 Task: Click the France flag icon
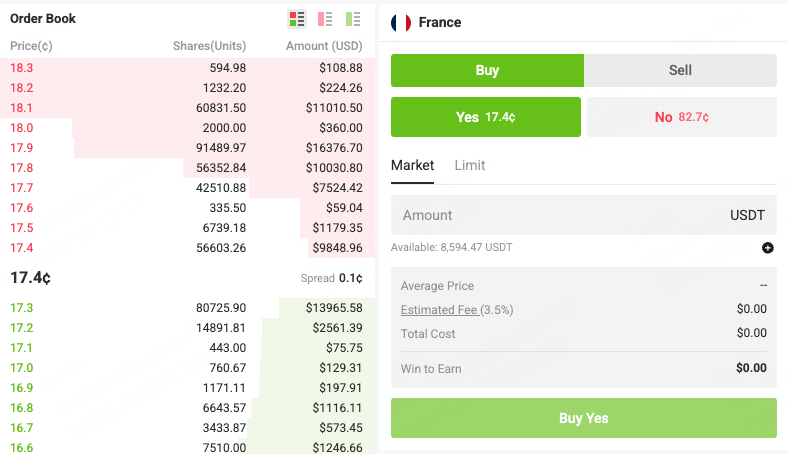pos(401,23)
